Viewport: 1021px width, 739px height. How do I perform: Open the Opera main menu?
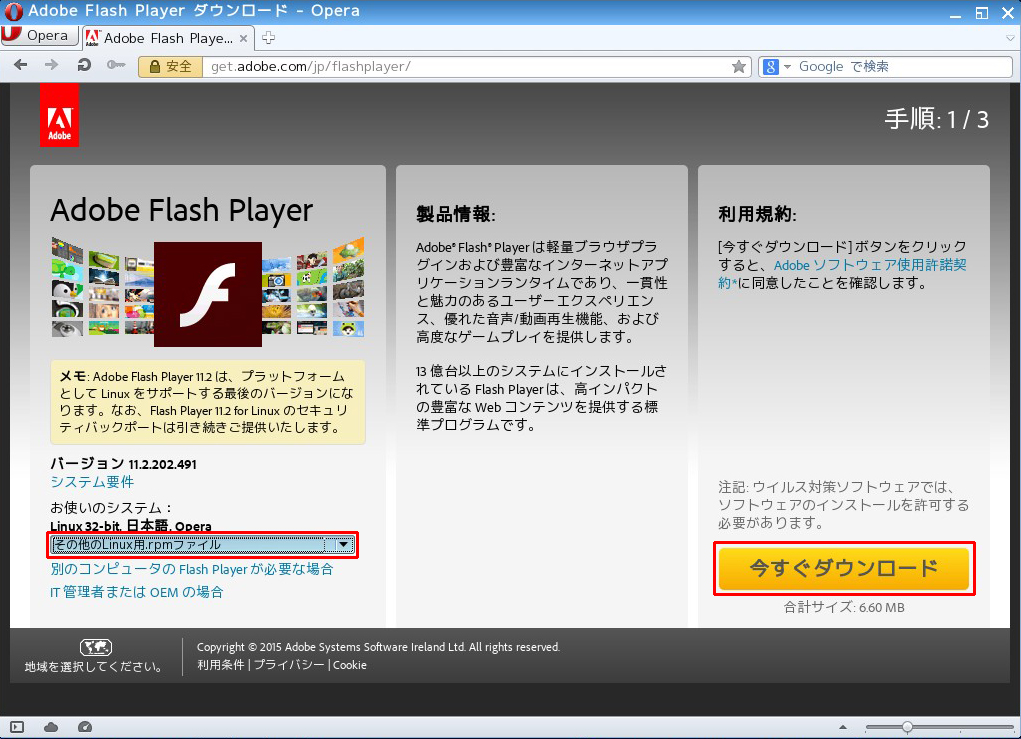(x=38, y=36)
